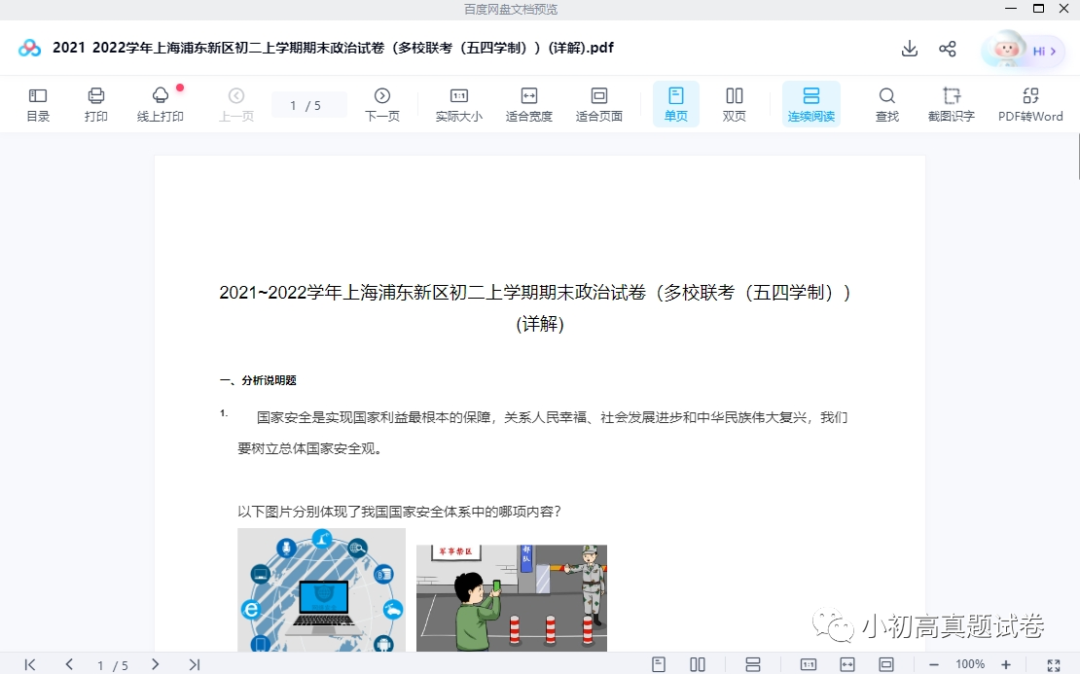Choose 适合页面 fit page

coord(599,104)
